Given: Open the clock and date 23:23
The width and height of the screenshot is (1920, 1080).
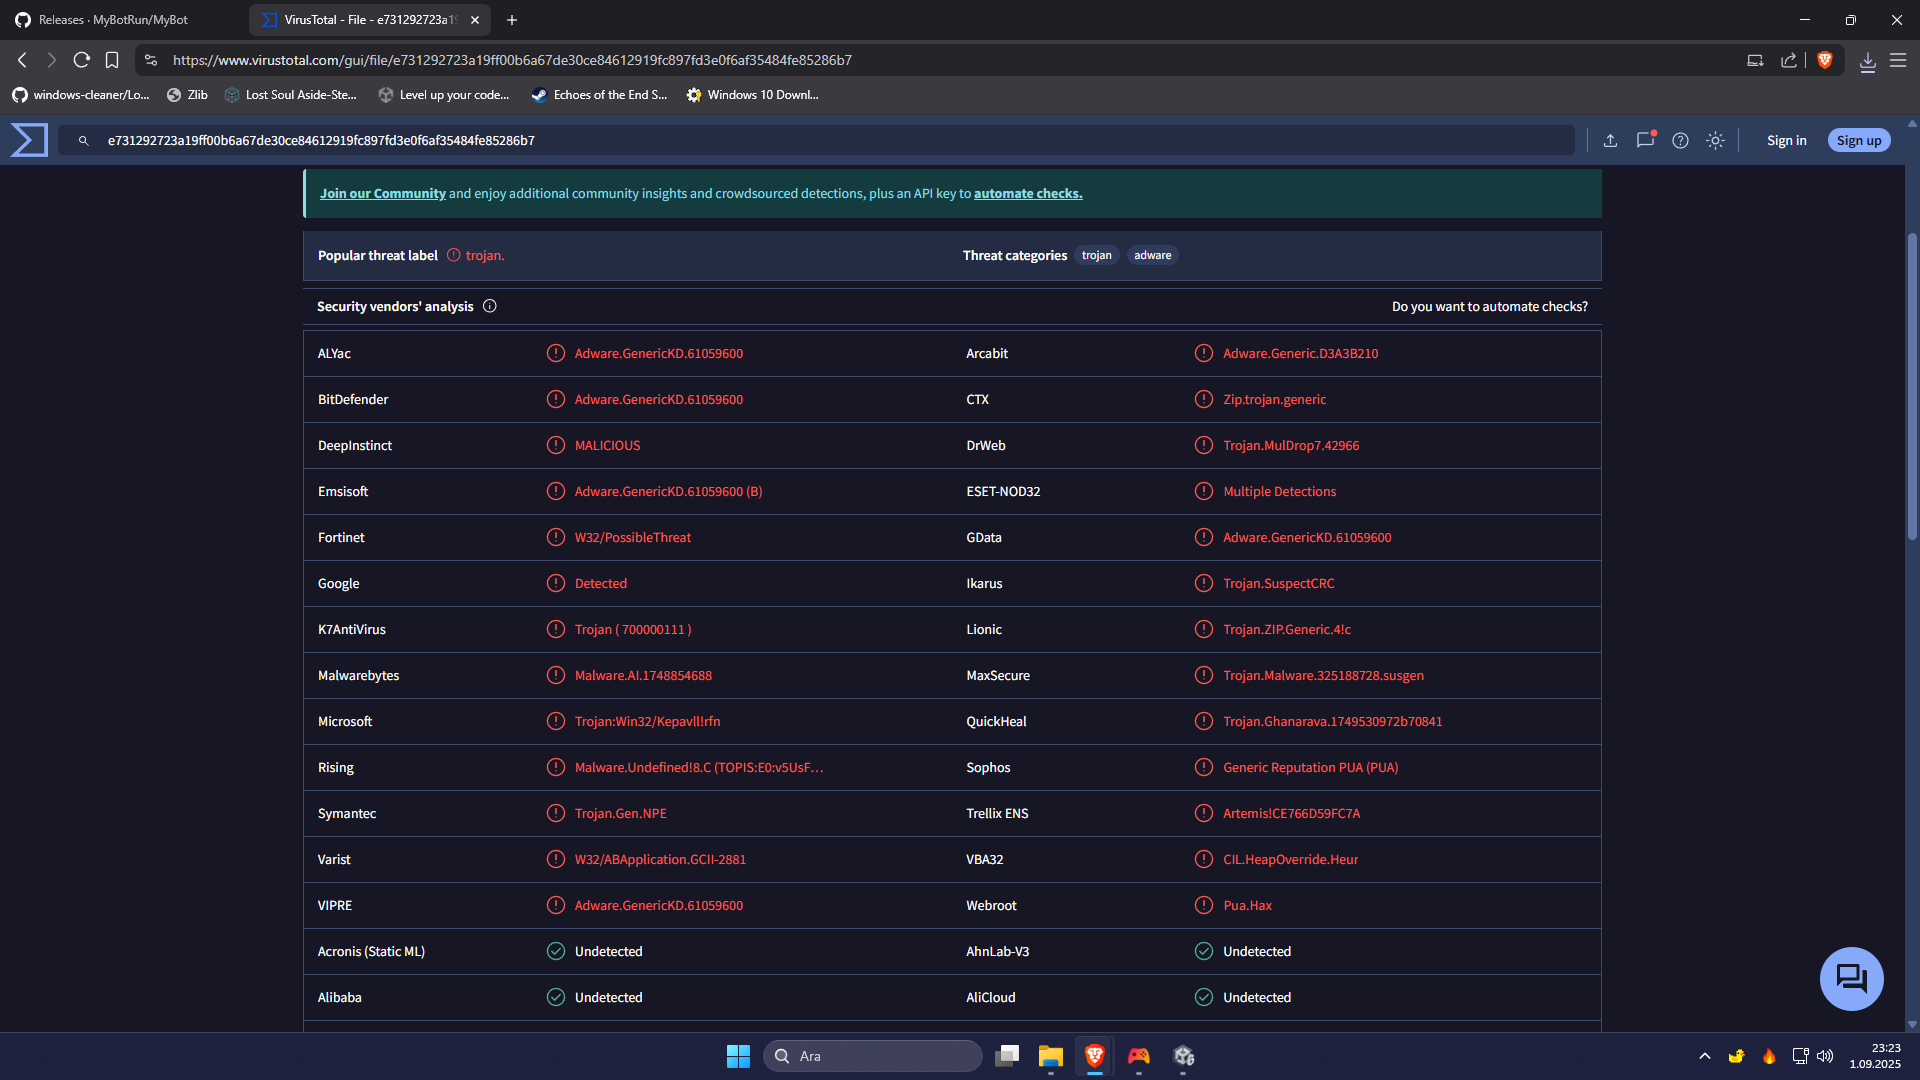Looking at the screenshot, I should point(1875,1056).
